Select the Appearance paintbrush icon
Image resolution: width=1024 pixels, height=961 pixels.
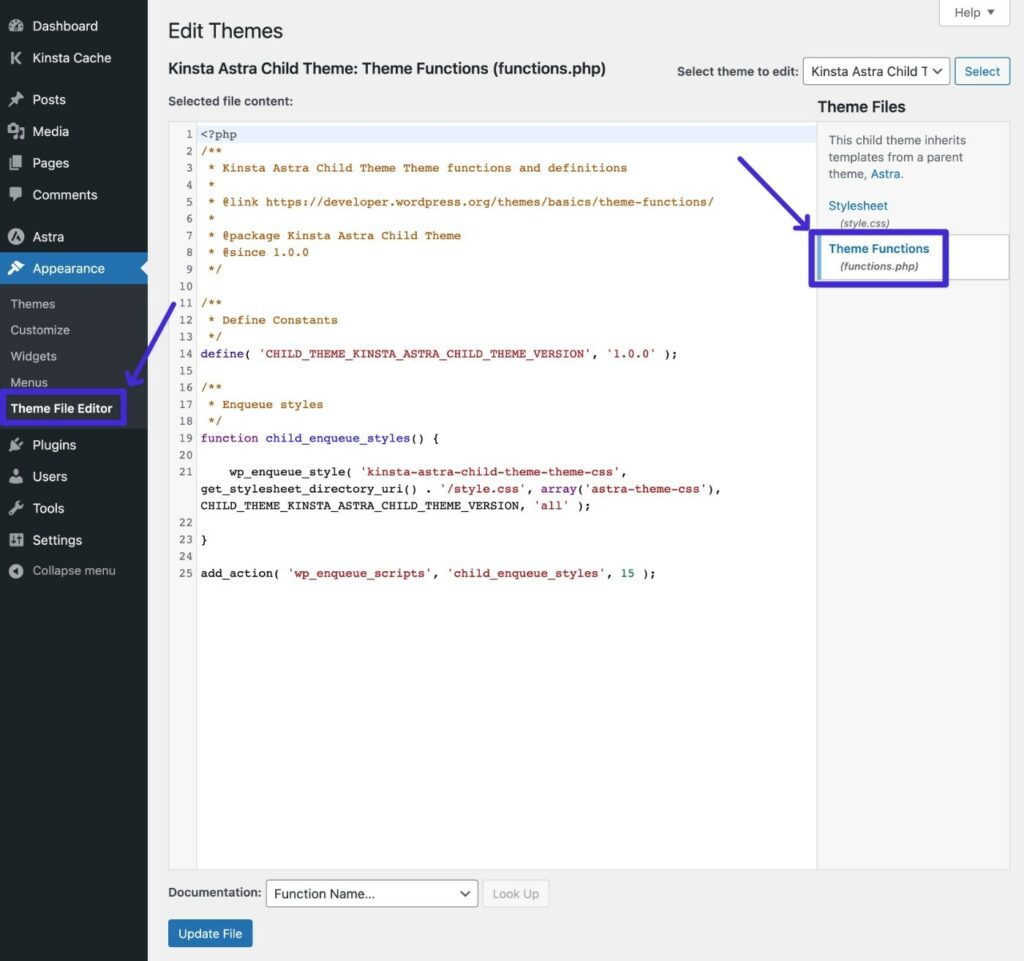click(x=17, y=268)
